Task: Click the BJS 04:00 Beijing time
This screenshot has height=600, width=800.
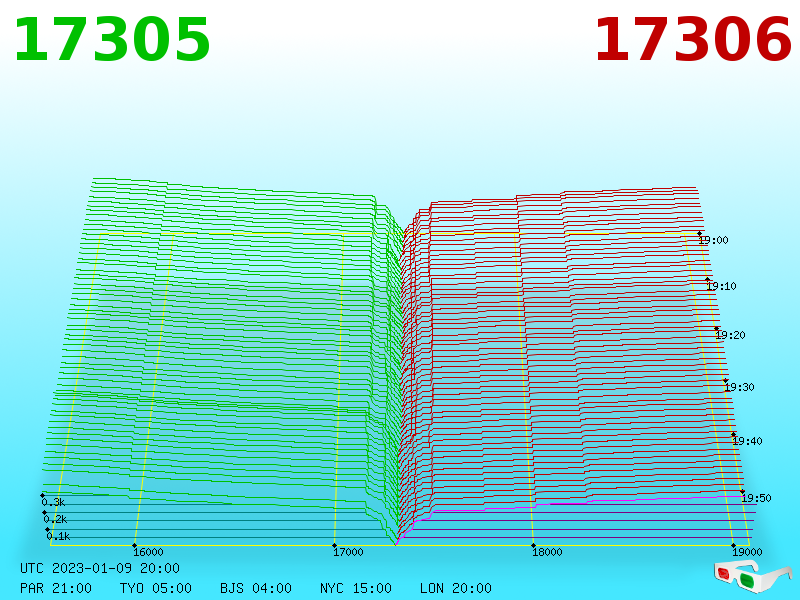Action: (x=256, y=588)
